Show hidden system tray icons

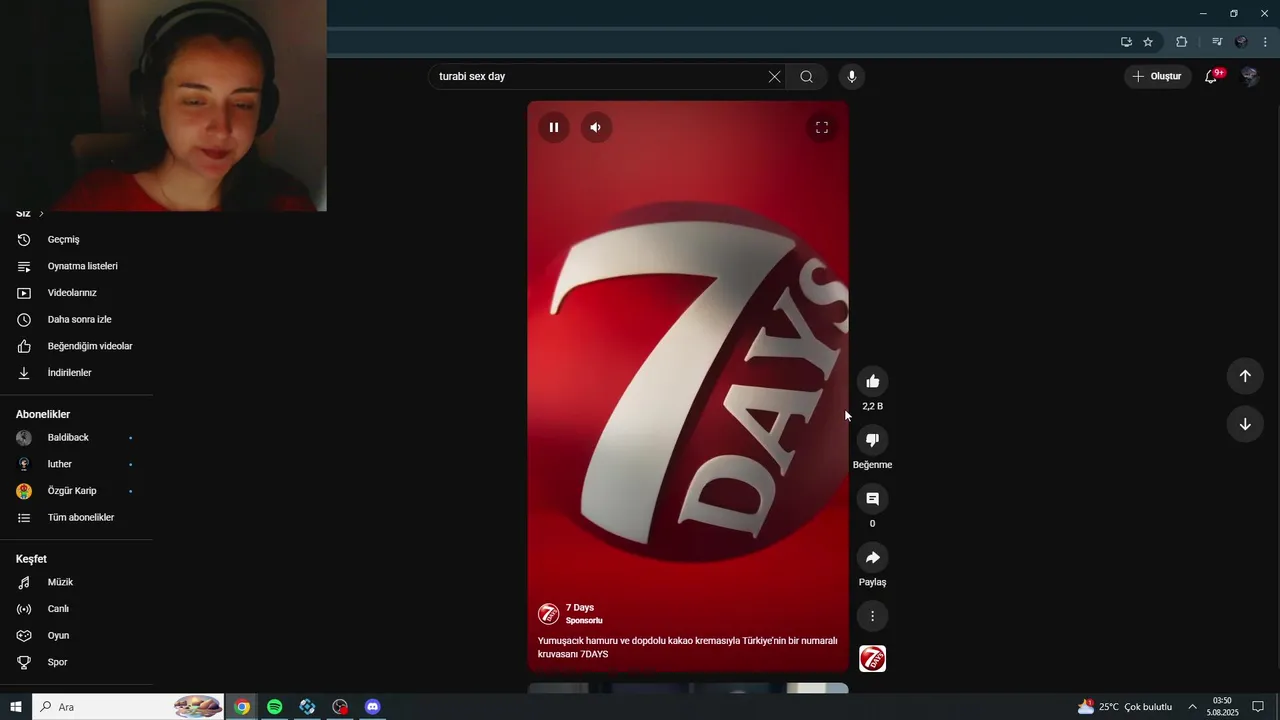point(1192,707)
